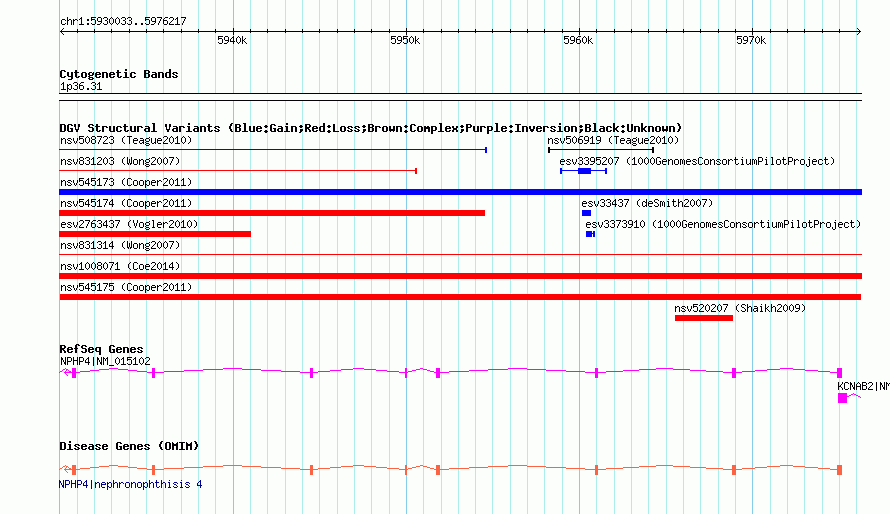The width and height of the screenshot is (890, 514).
Task: Select the 1p36.31 cytogenetic band label
Action: pyautogui.click(x=81, y=86)
